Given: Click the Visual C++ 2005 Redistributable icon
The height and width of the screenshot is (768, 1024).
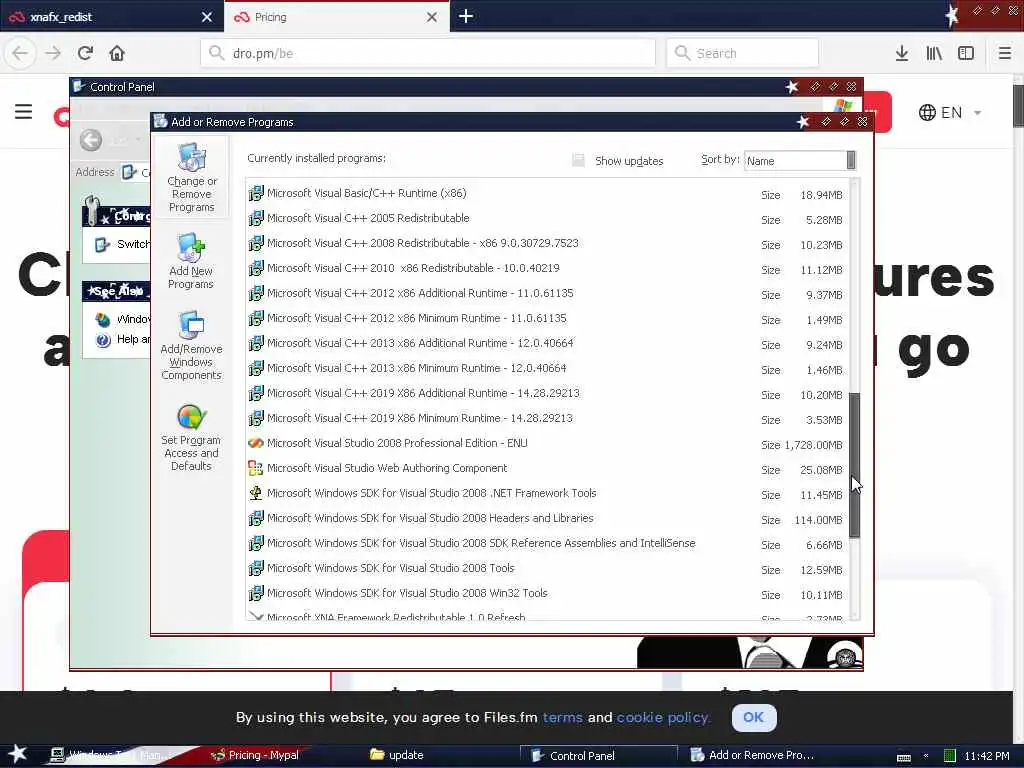Looking at the screenshot, I should [x=256, y=218].
